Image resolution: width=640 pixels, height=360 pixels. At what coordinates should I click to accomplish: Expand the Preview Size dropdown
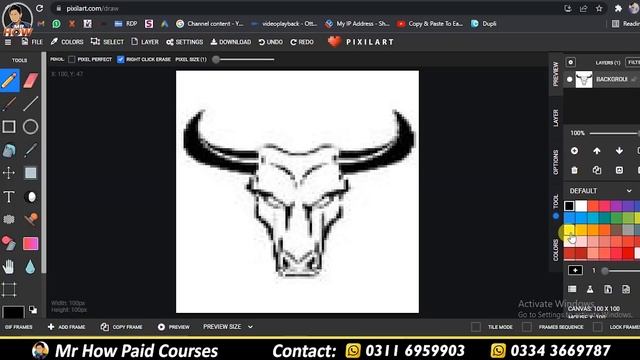click(228, 327)
